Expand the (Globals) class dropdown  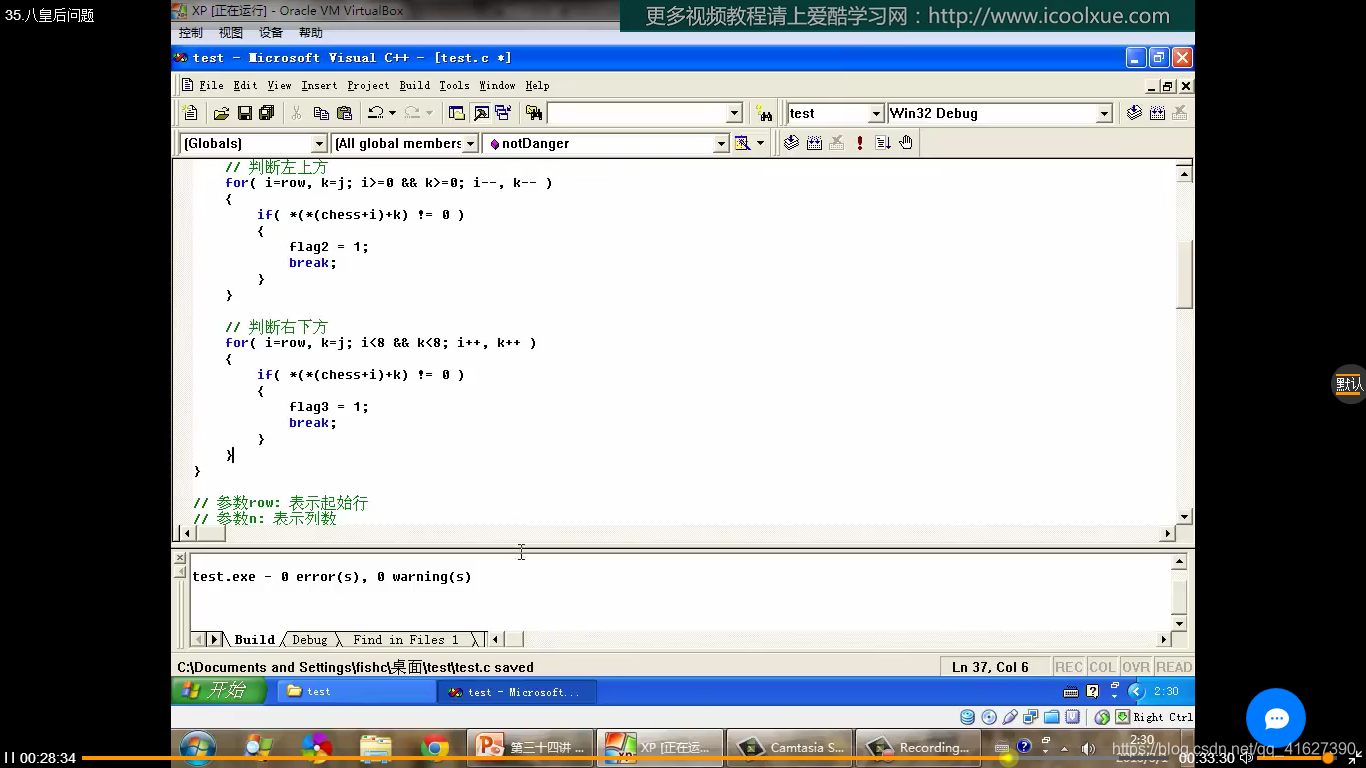319,143
